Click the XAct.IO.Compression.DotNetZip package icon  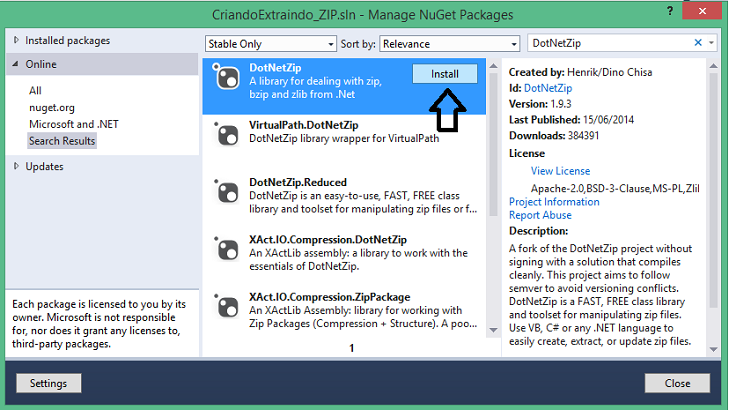click(x=227, y=249)
